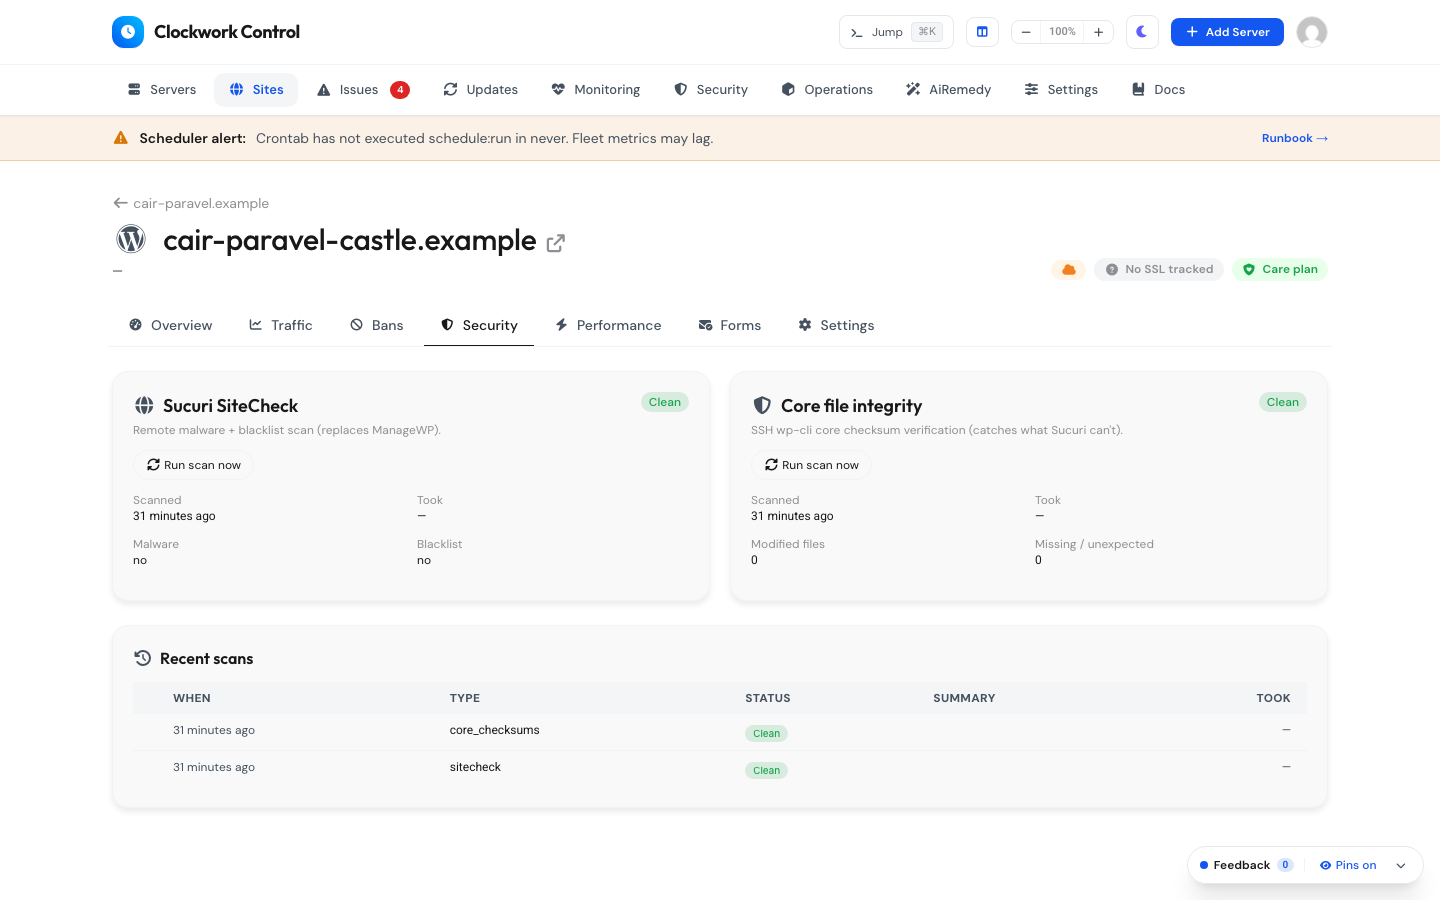This screenshot has width=1440, height=900.
Task: Toggle the layout columns icon button
Action: tap(982, 32)
